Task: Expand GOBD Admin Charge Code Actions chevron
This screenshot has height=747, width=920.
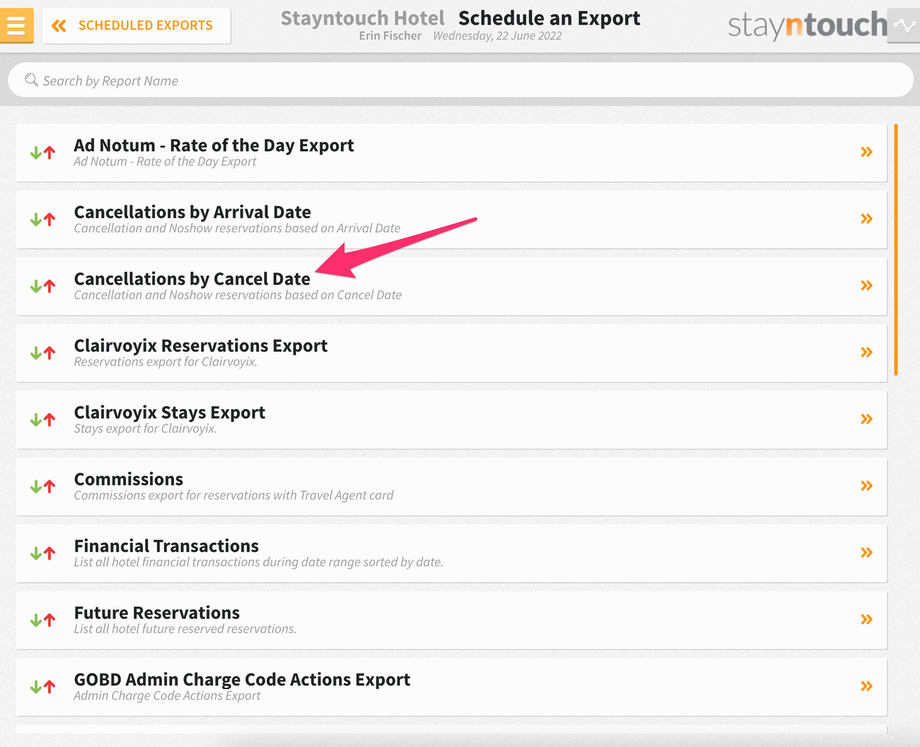Action: pos(867,686)
